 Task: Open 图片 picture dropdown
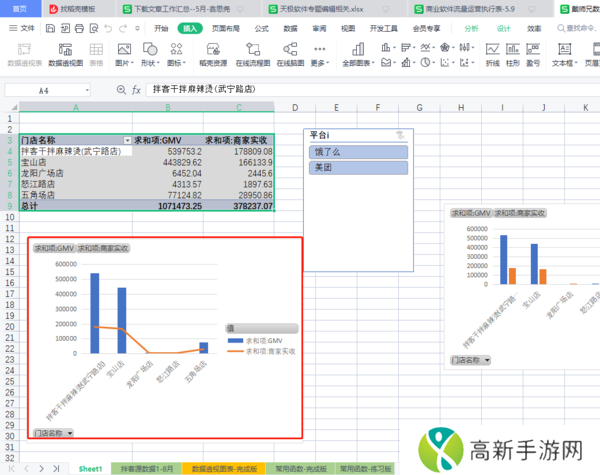pyautogui.click(x=124, y=63)
